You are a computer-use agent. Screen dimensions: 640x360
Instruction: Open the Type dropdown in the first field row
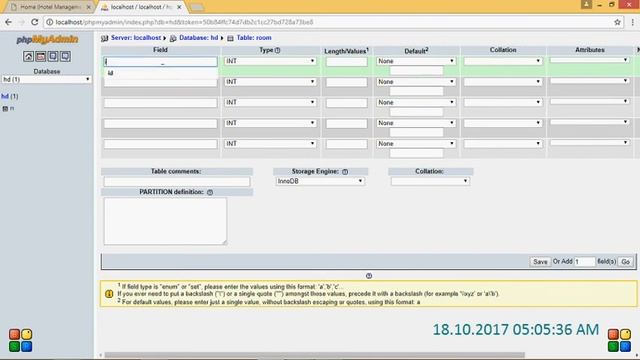point(270,61)
